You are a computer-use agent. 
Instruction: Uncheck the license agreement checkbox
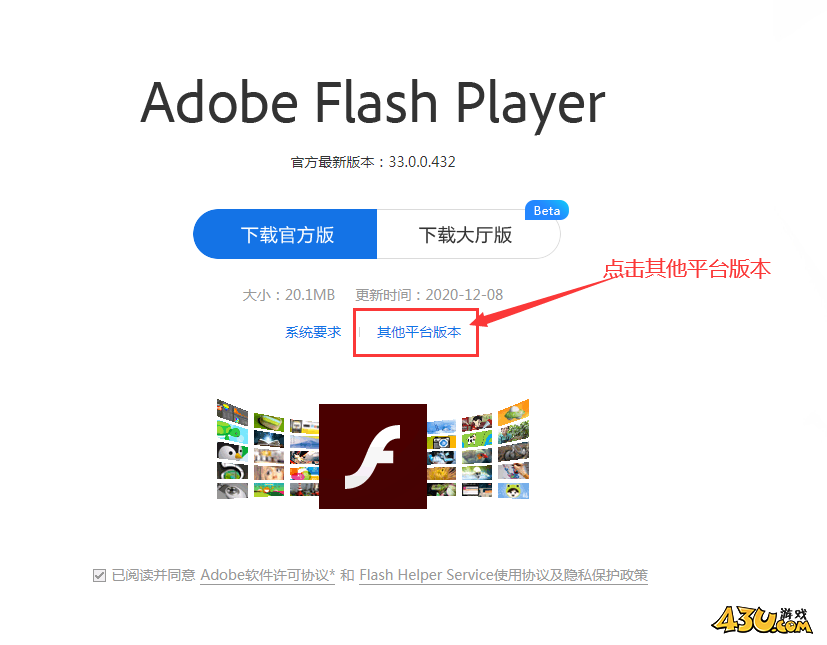[x=99, y=575]
